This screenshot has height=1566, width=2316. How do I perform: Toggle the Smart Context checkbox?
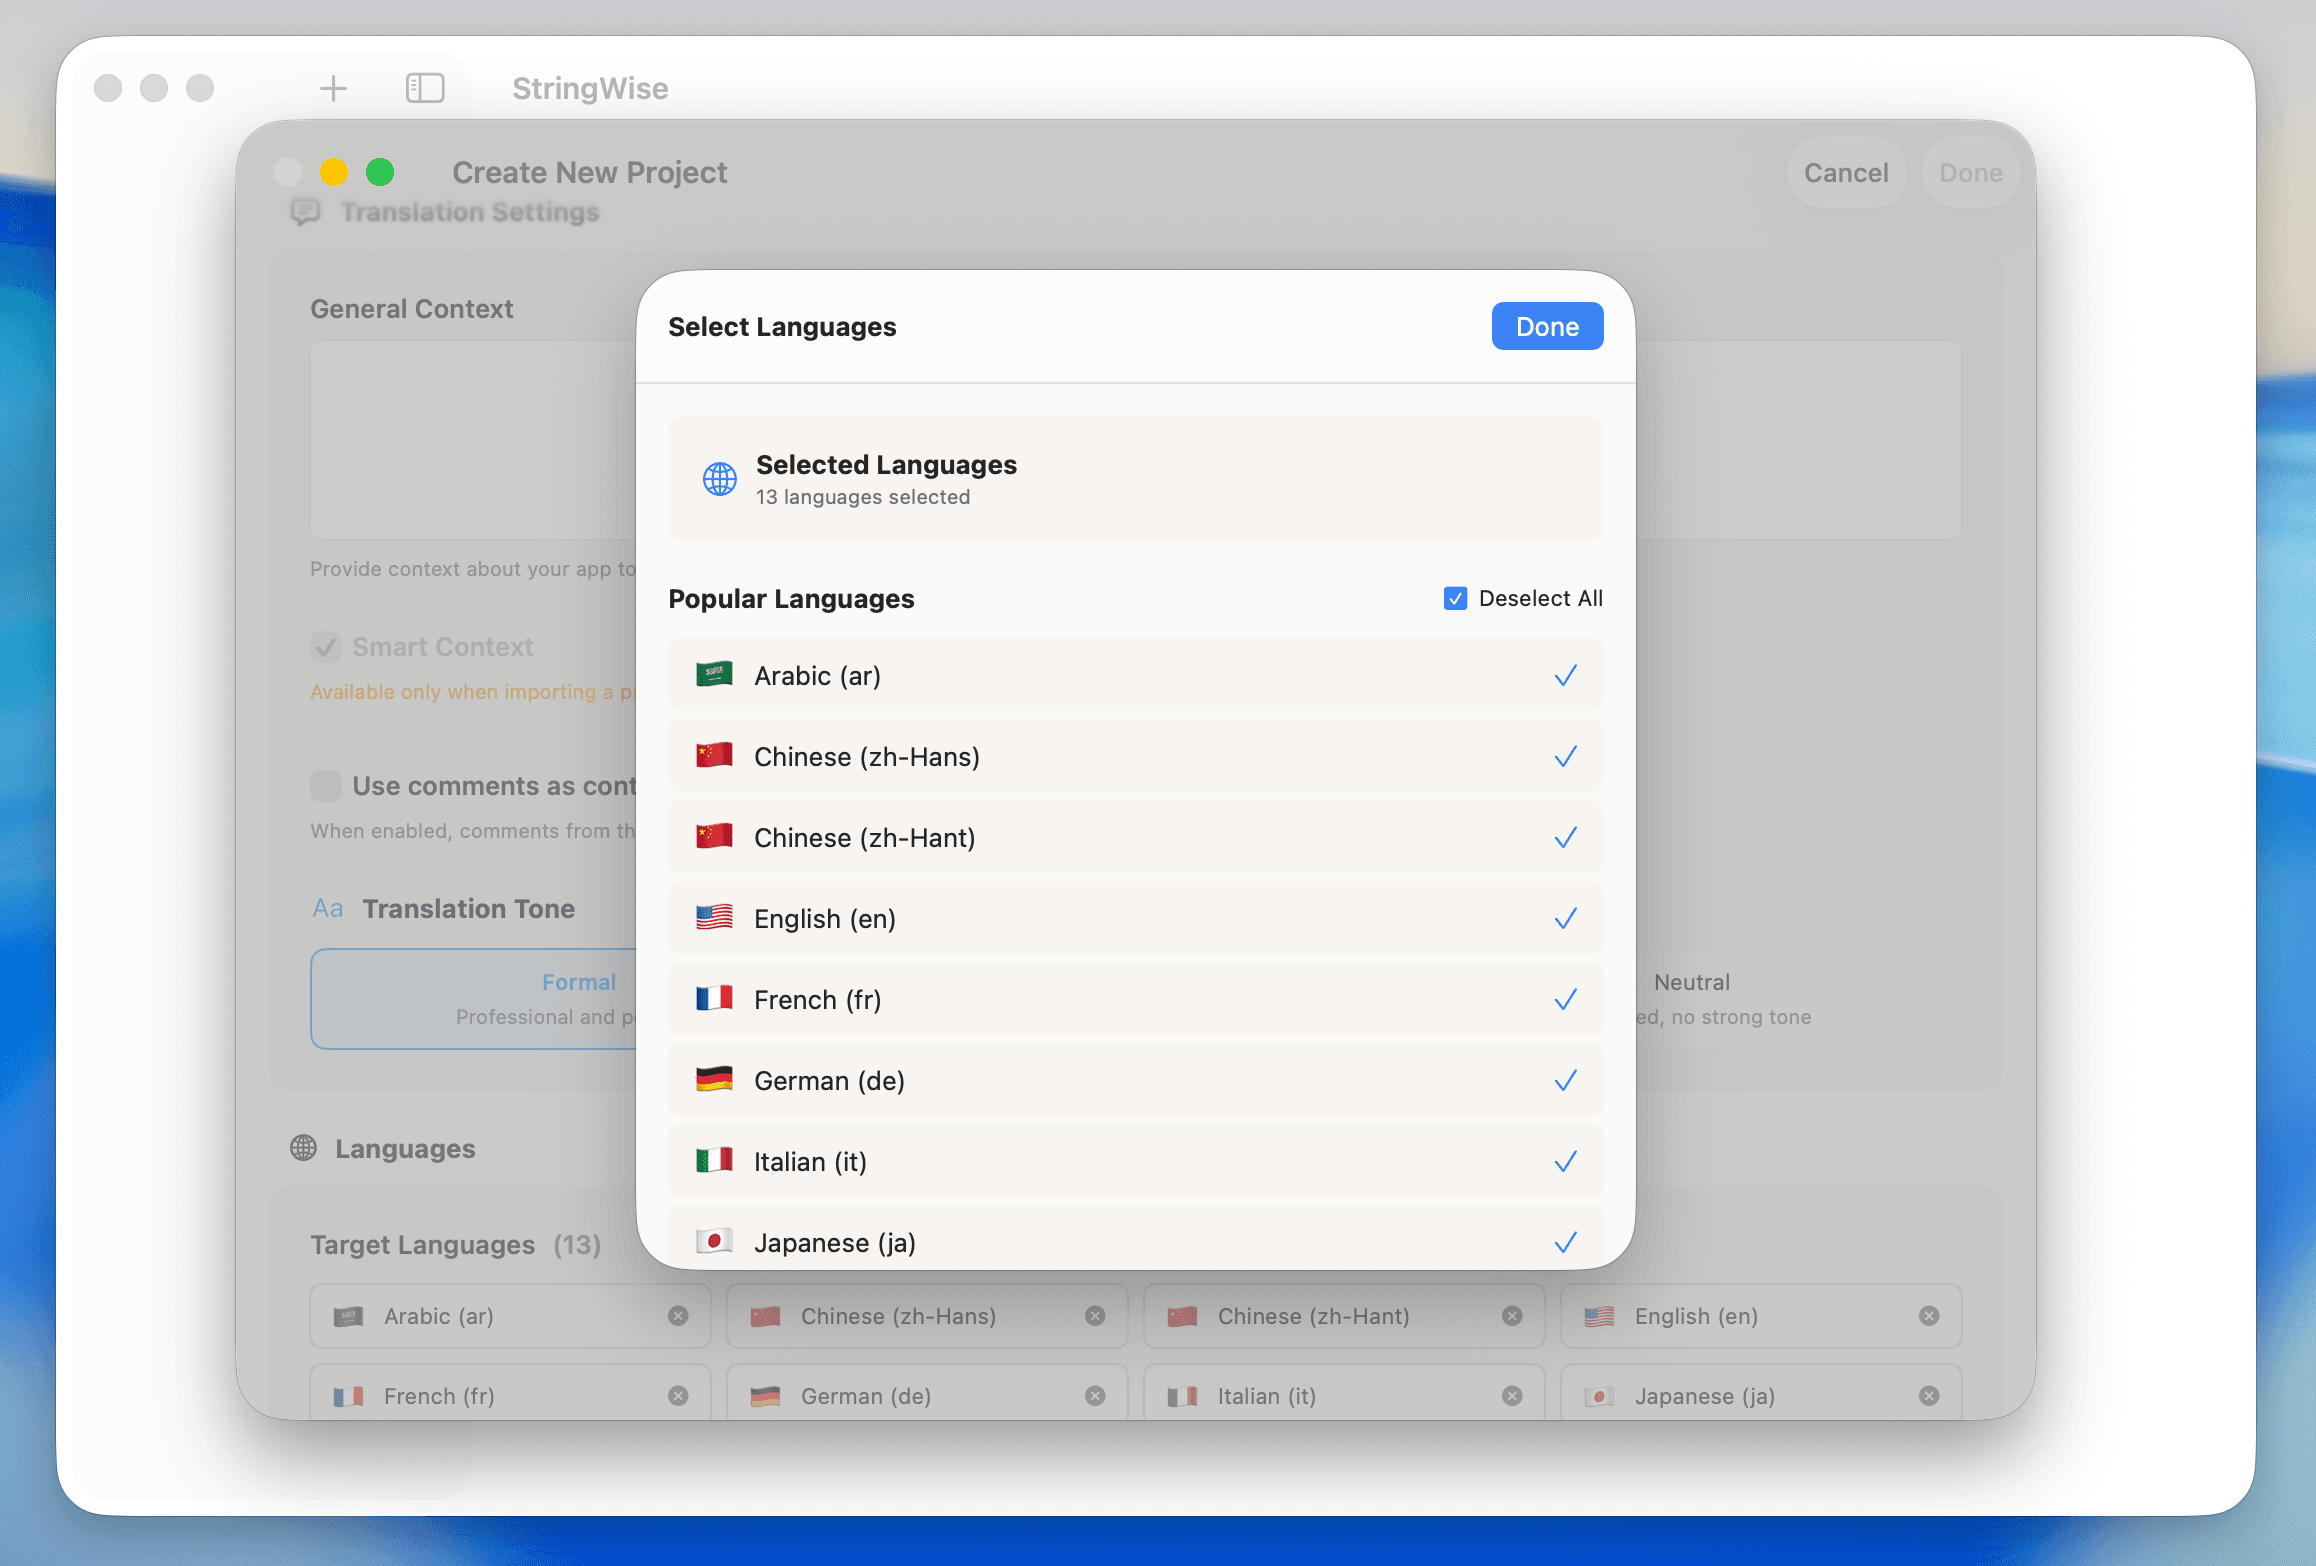point(325,647)
